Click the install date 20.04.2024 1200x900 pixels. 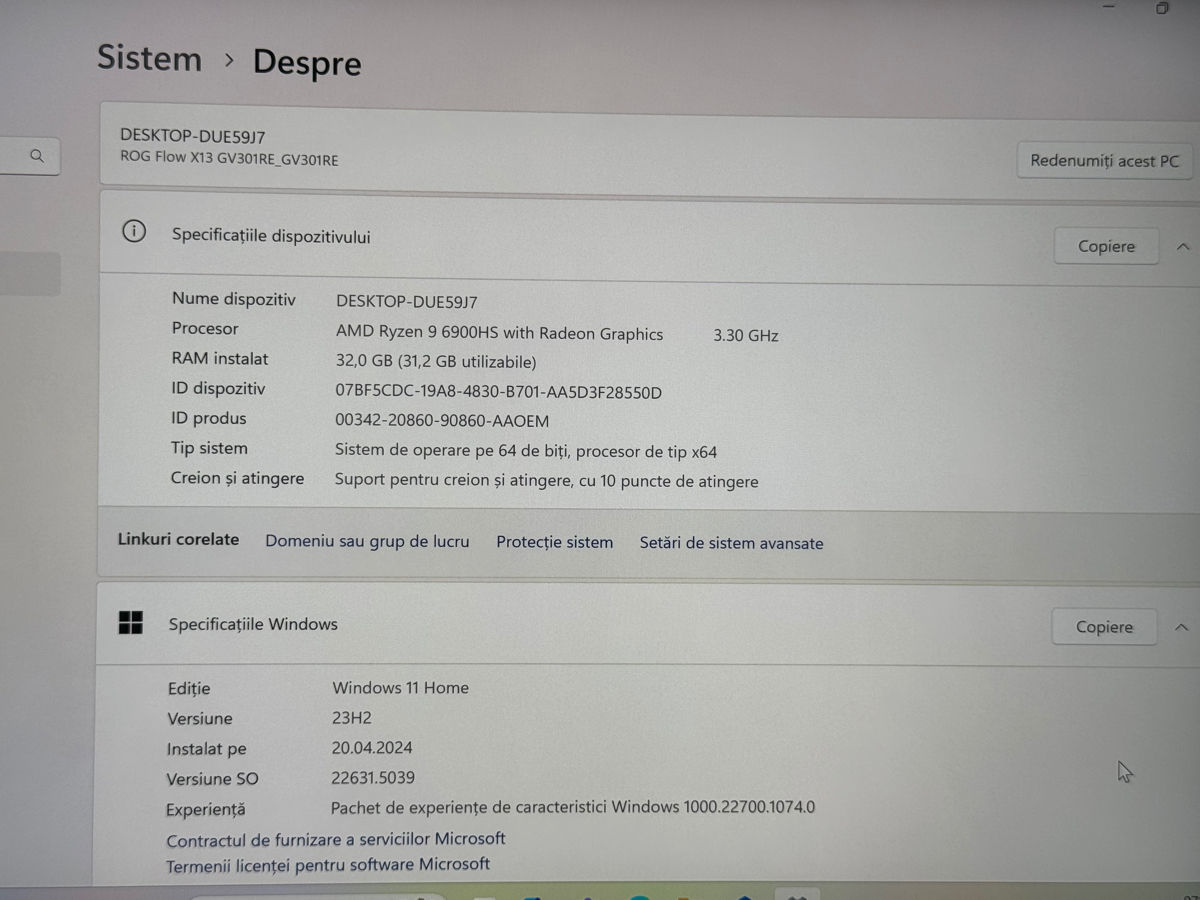[372, 748]
